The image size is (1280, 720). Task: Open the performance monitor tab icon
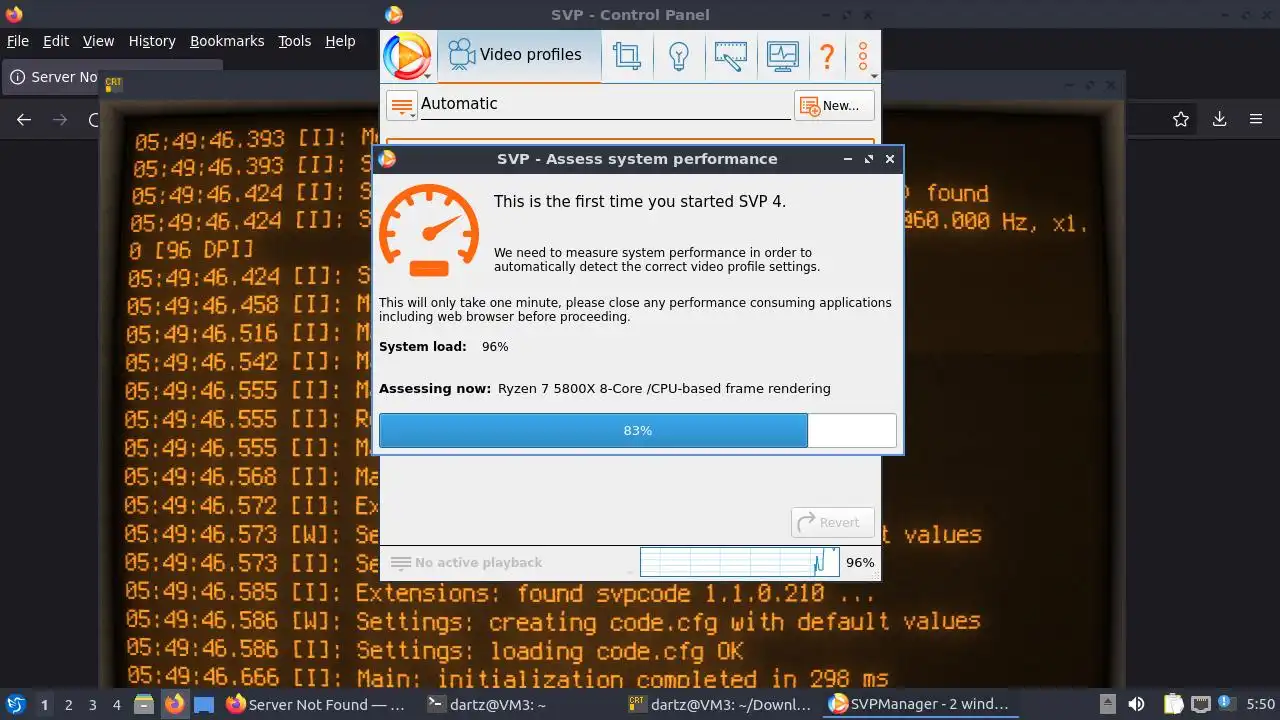[x=782, y=55]
